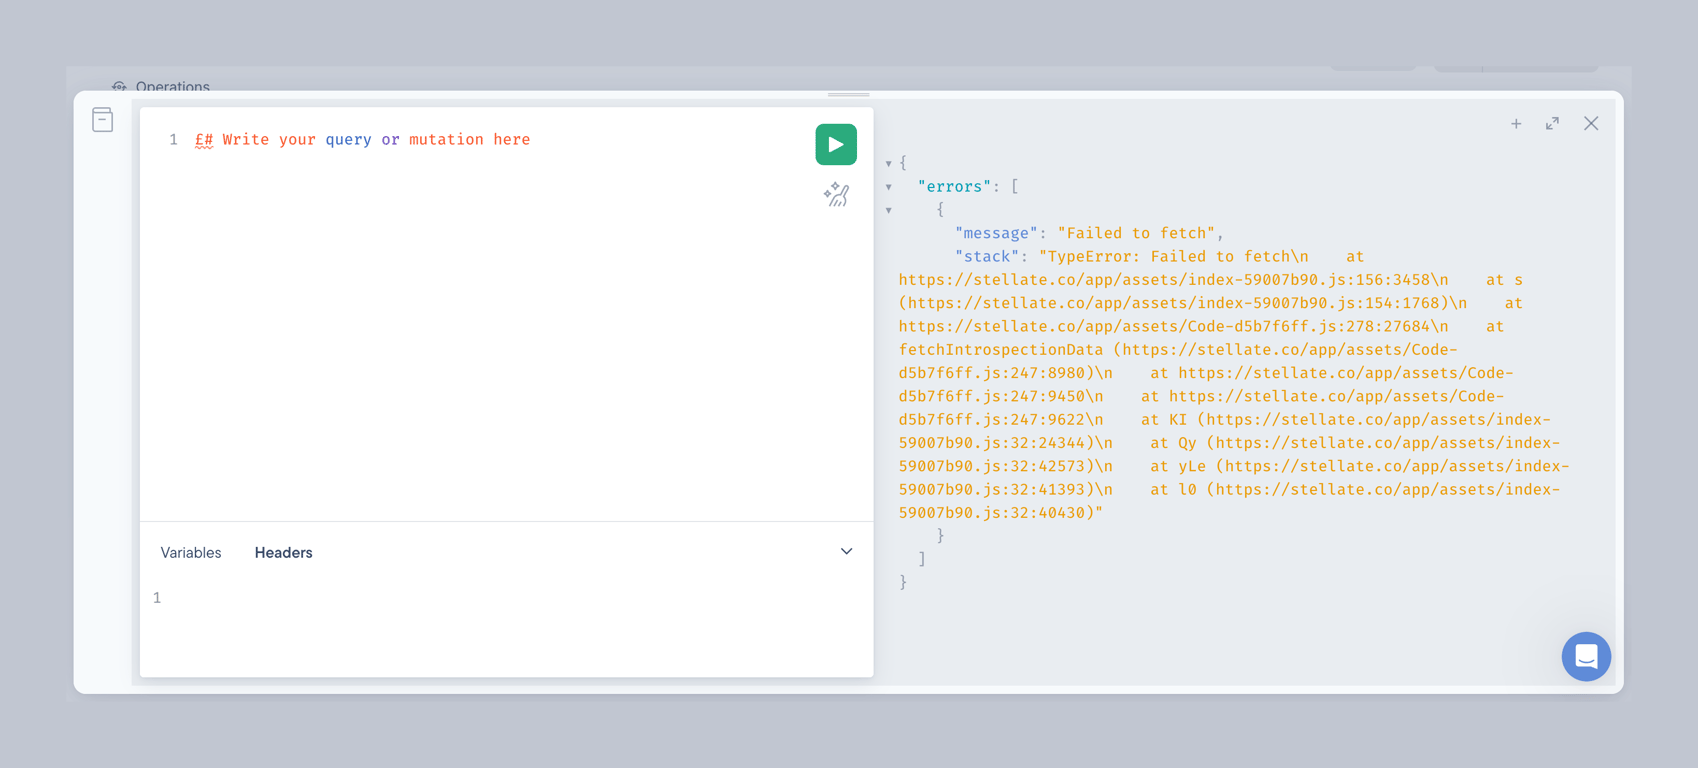Toggle fullscreen with the expand arrows icon
This screenshot has height=768, width=1698.
[1552, 124]
